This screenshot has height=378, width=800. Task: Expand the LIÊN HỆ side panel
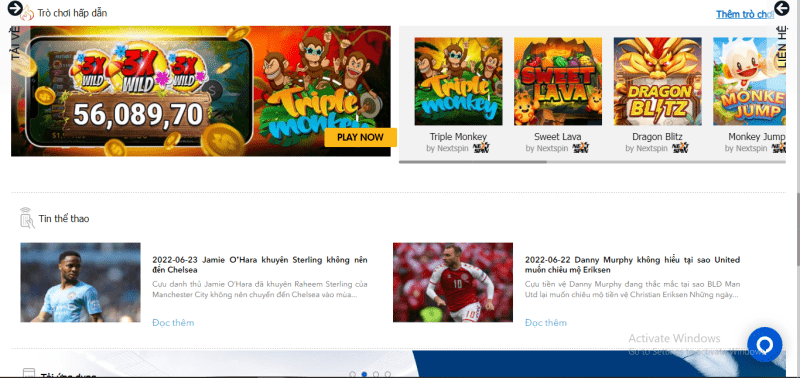tap(781, 47)
